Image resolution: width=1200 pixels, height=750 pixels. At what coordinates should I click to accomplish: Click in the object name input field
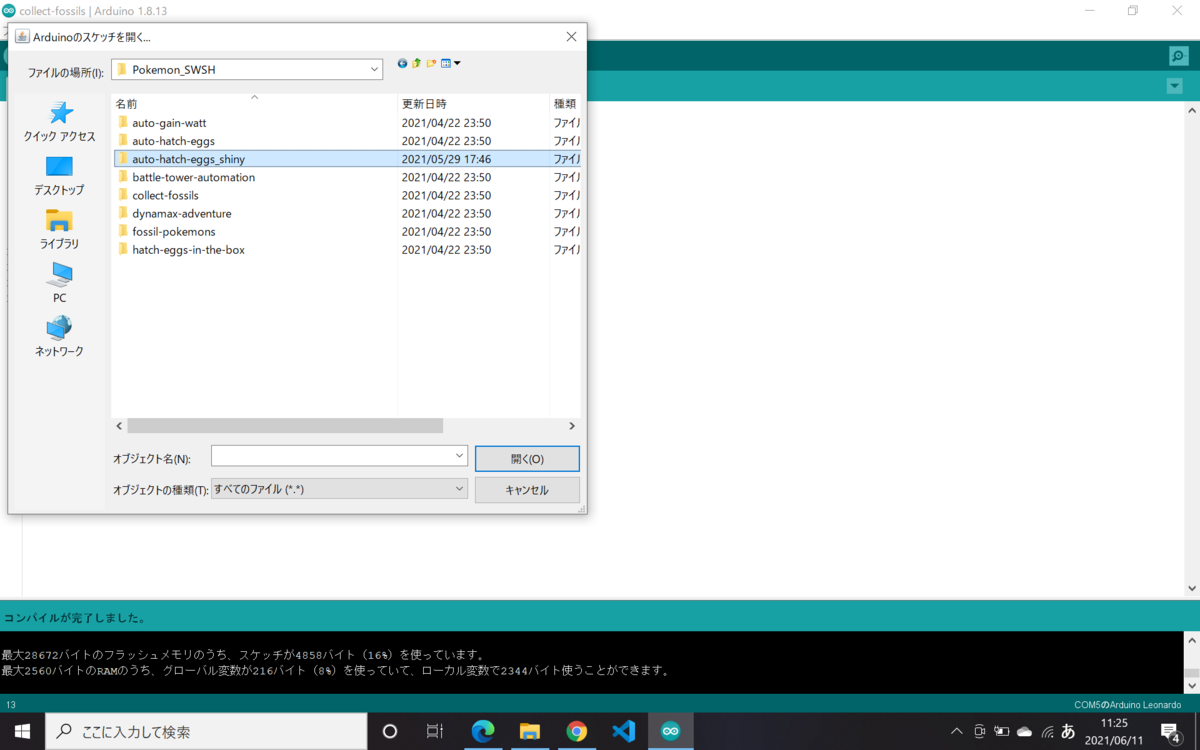tap(331, 456)
